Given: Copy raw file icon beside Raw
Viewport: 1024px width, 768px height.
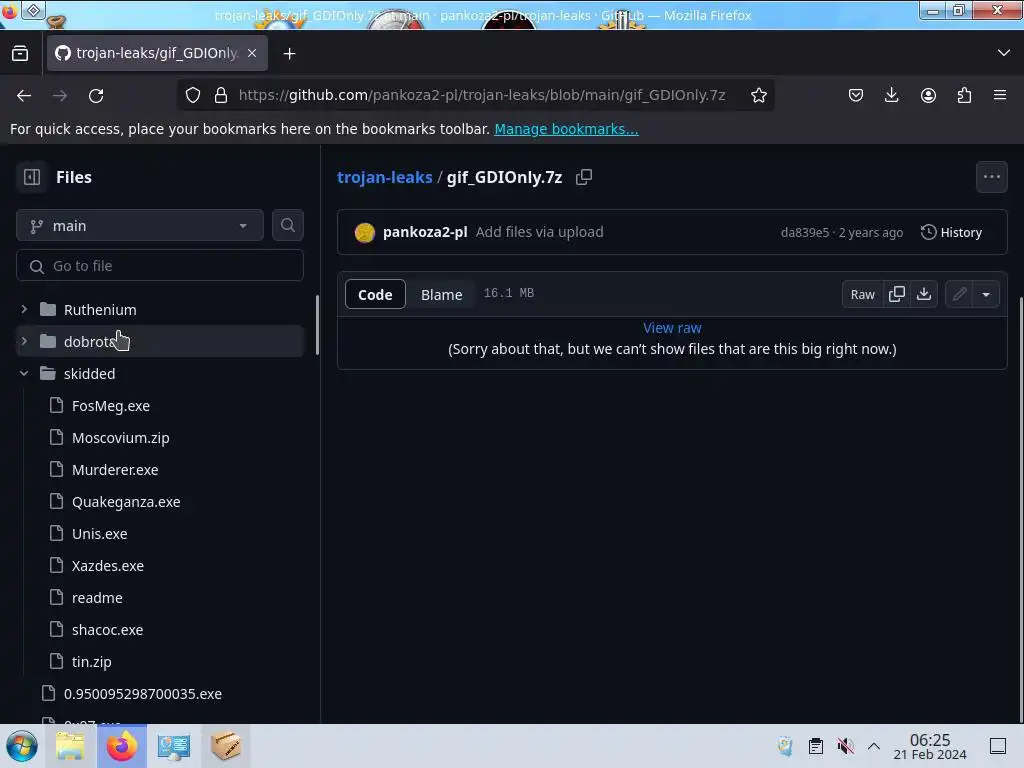Looking at the screenshot, I should [x=897, y=294].
